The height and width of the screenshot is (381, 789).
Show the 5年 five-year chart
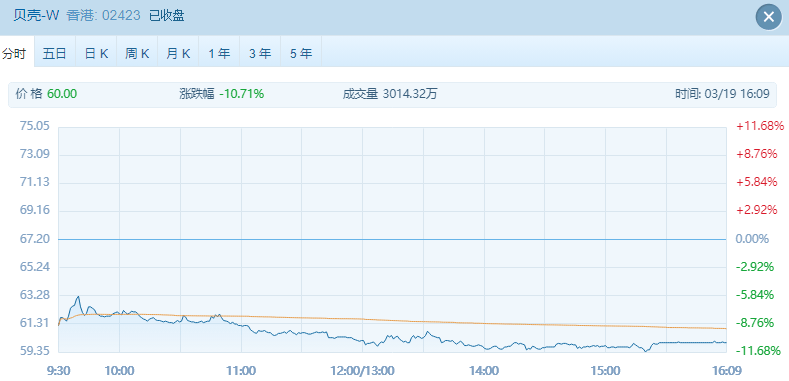(x=301, y=54)
